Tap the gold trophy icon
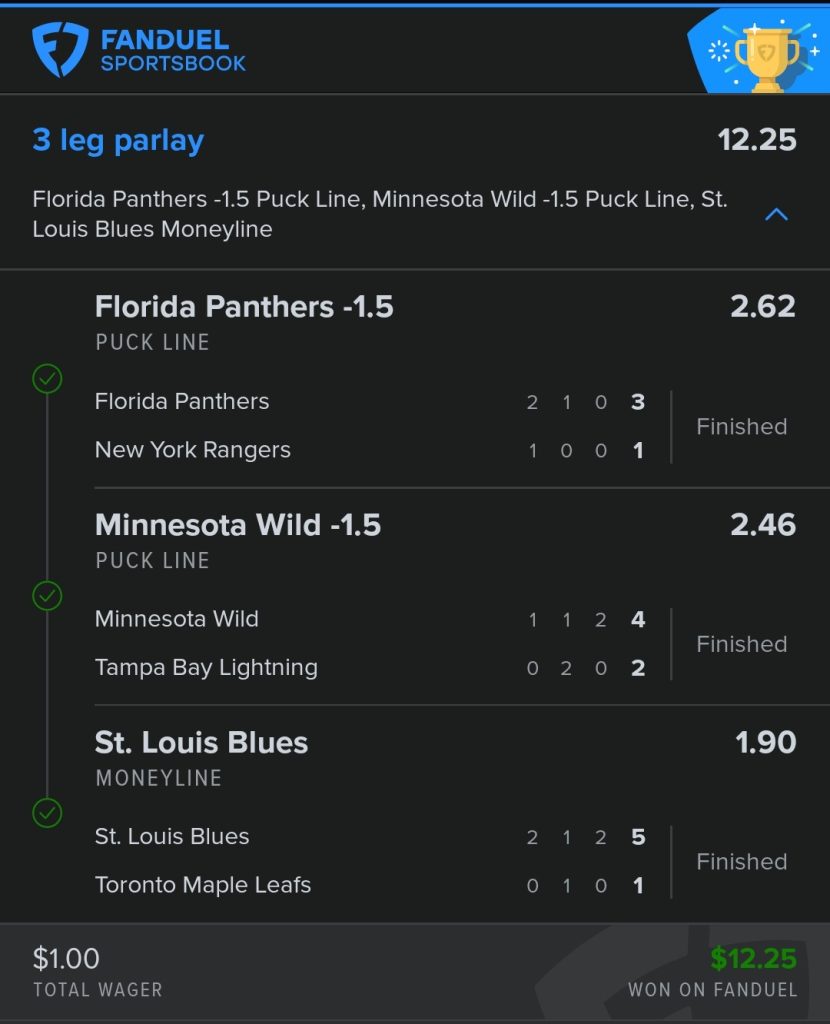The width and height of the screenshot is (830, 1024). click(767, 57)
